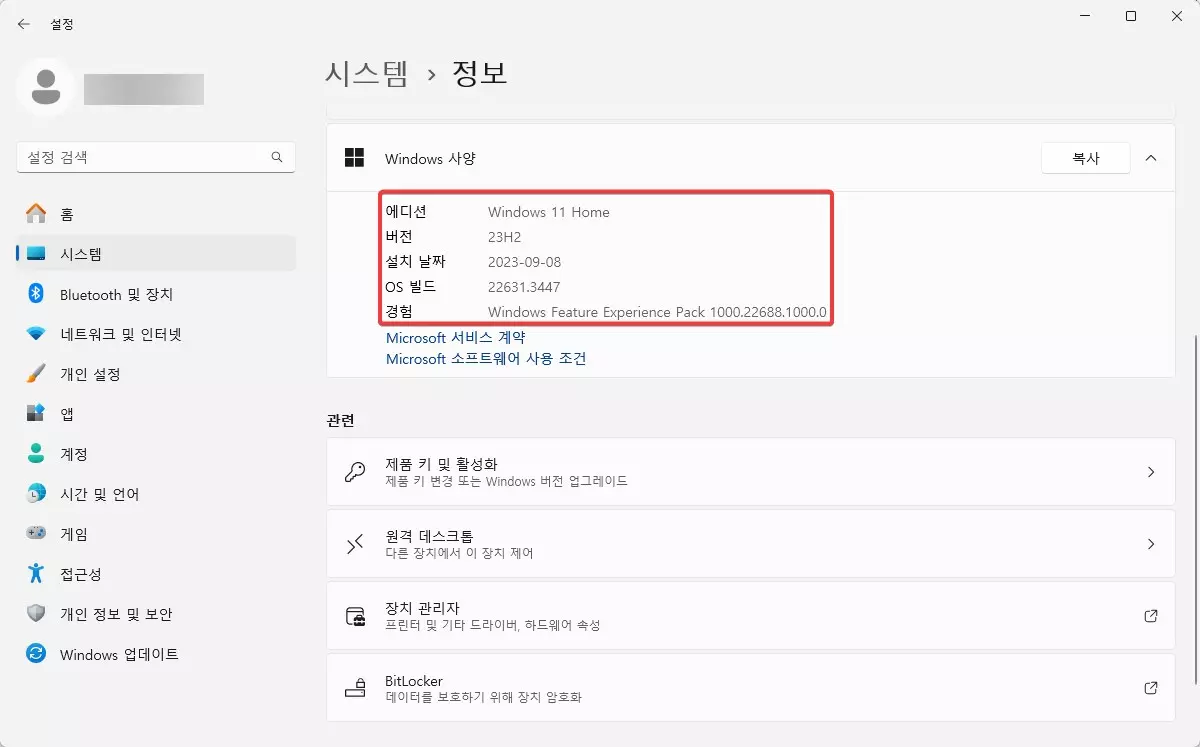Open 제품 키 및 활성화 via right chevron
1200x747 pixels.
(x=1151, y=472)
